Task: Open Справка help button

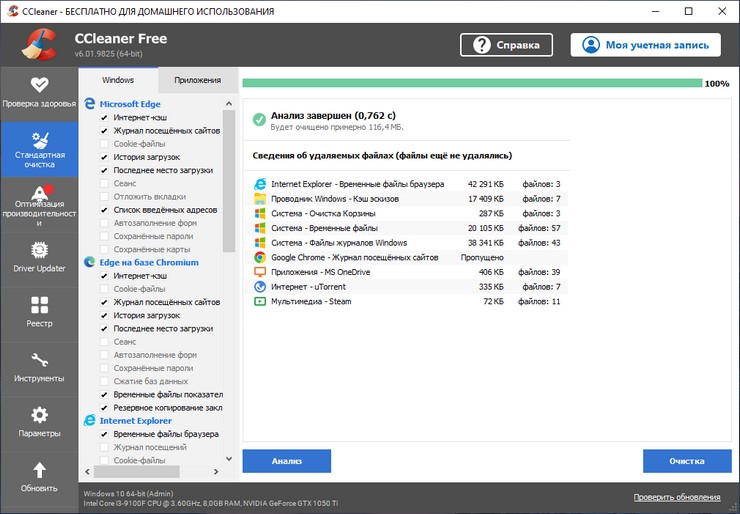Action: pyautogui.click(x=506, y=45)
